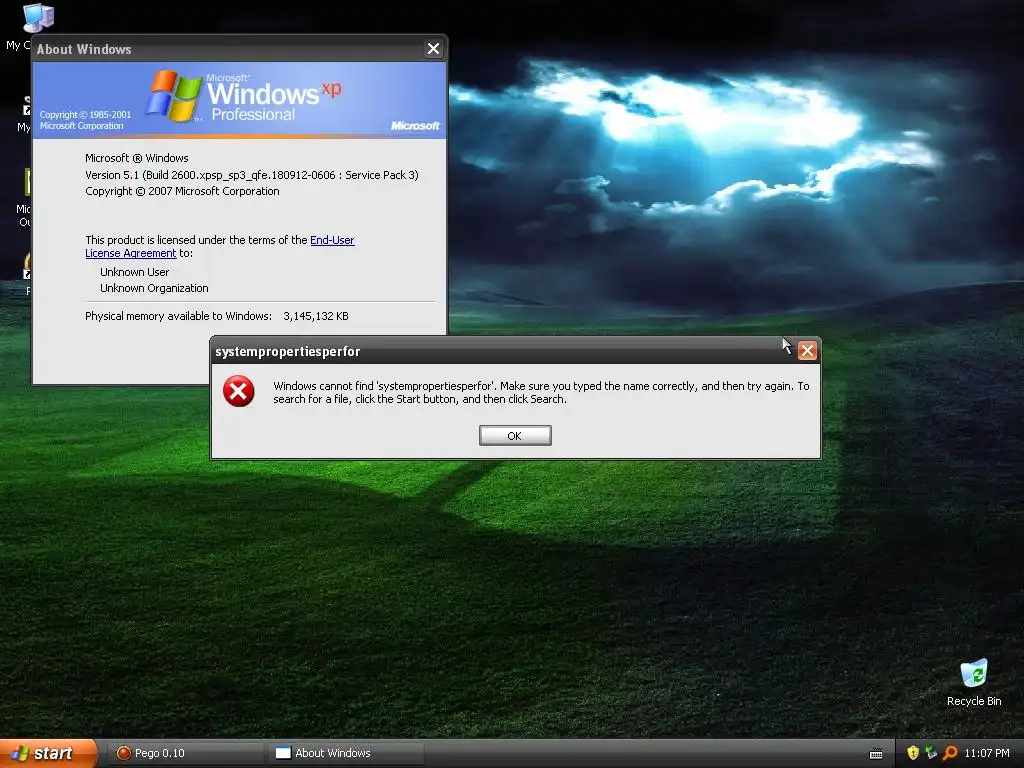Viewport: 1024px width, 768px height.
Task: Click the 11:07 PM system clock
Action: [x=987, y=753]
